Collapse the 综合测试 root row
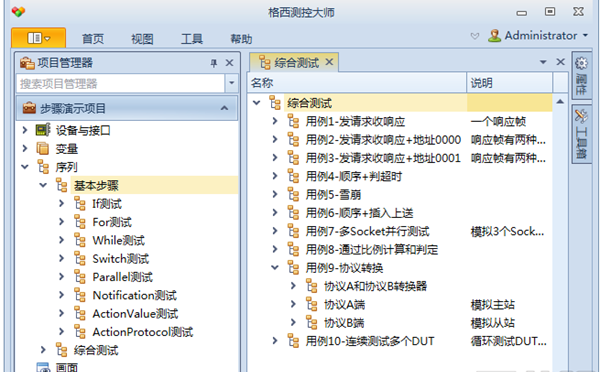Viewport: 600px width, 372px height. click(x=257, y=103)
